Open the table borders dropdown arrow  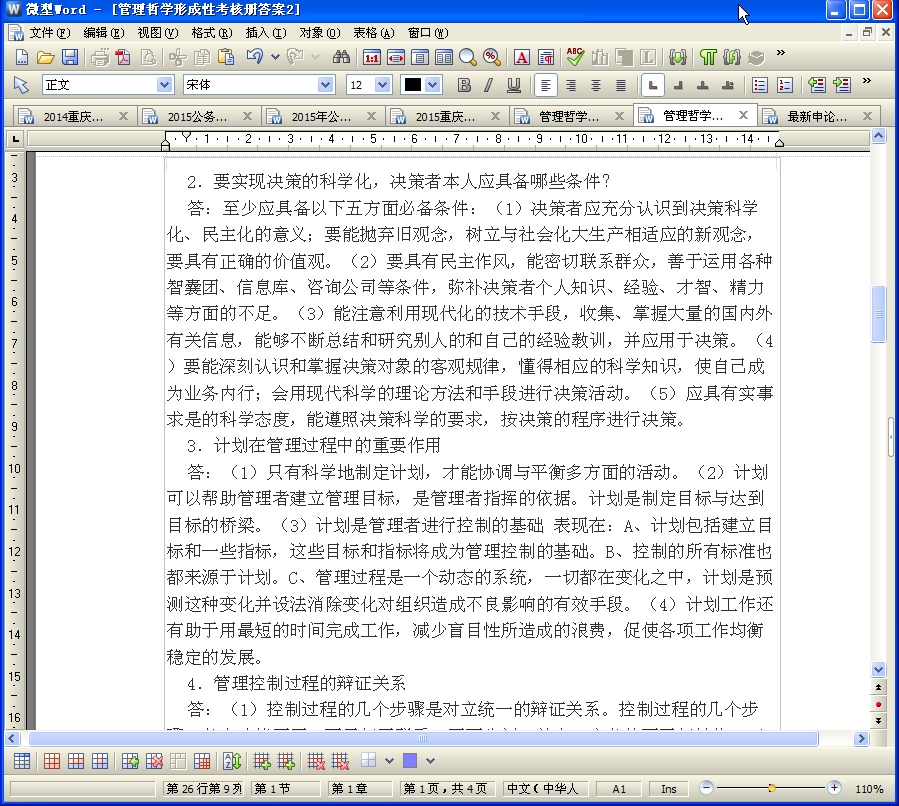point(389,761)
